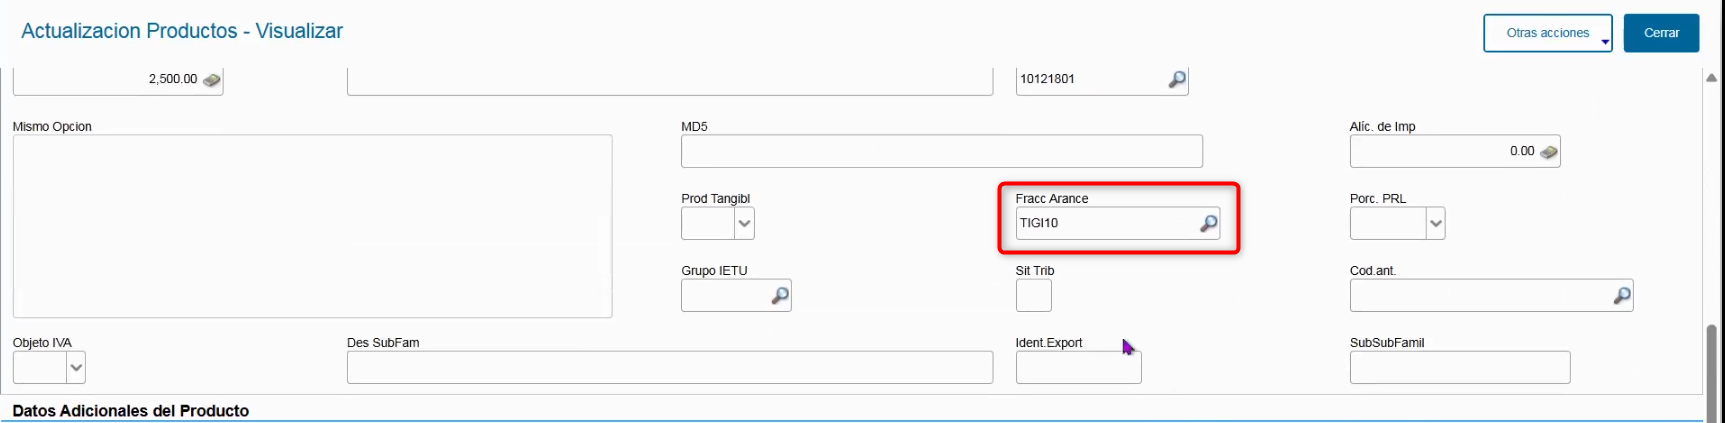This screenshot has width=1725, height=423.
Task: Click the Ident.Export input field
Action: tap(1078, 367)
